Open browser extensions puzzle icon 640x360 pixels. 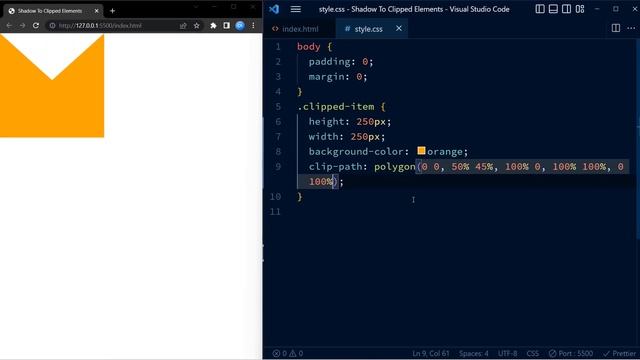[x=213, y=25]
